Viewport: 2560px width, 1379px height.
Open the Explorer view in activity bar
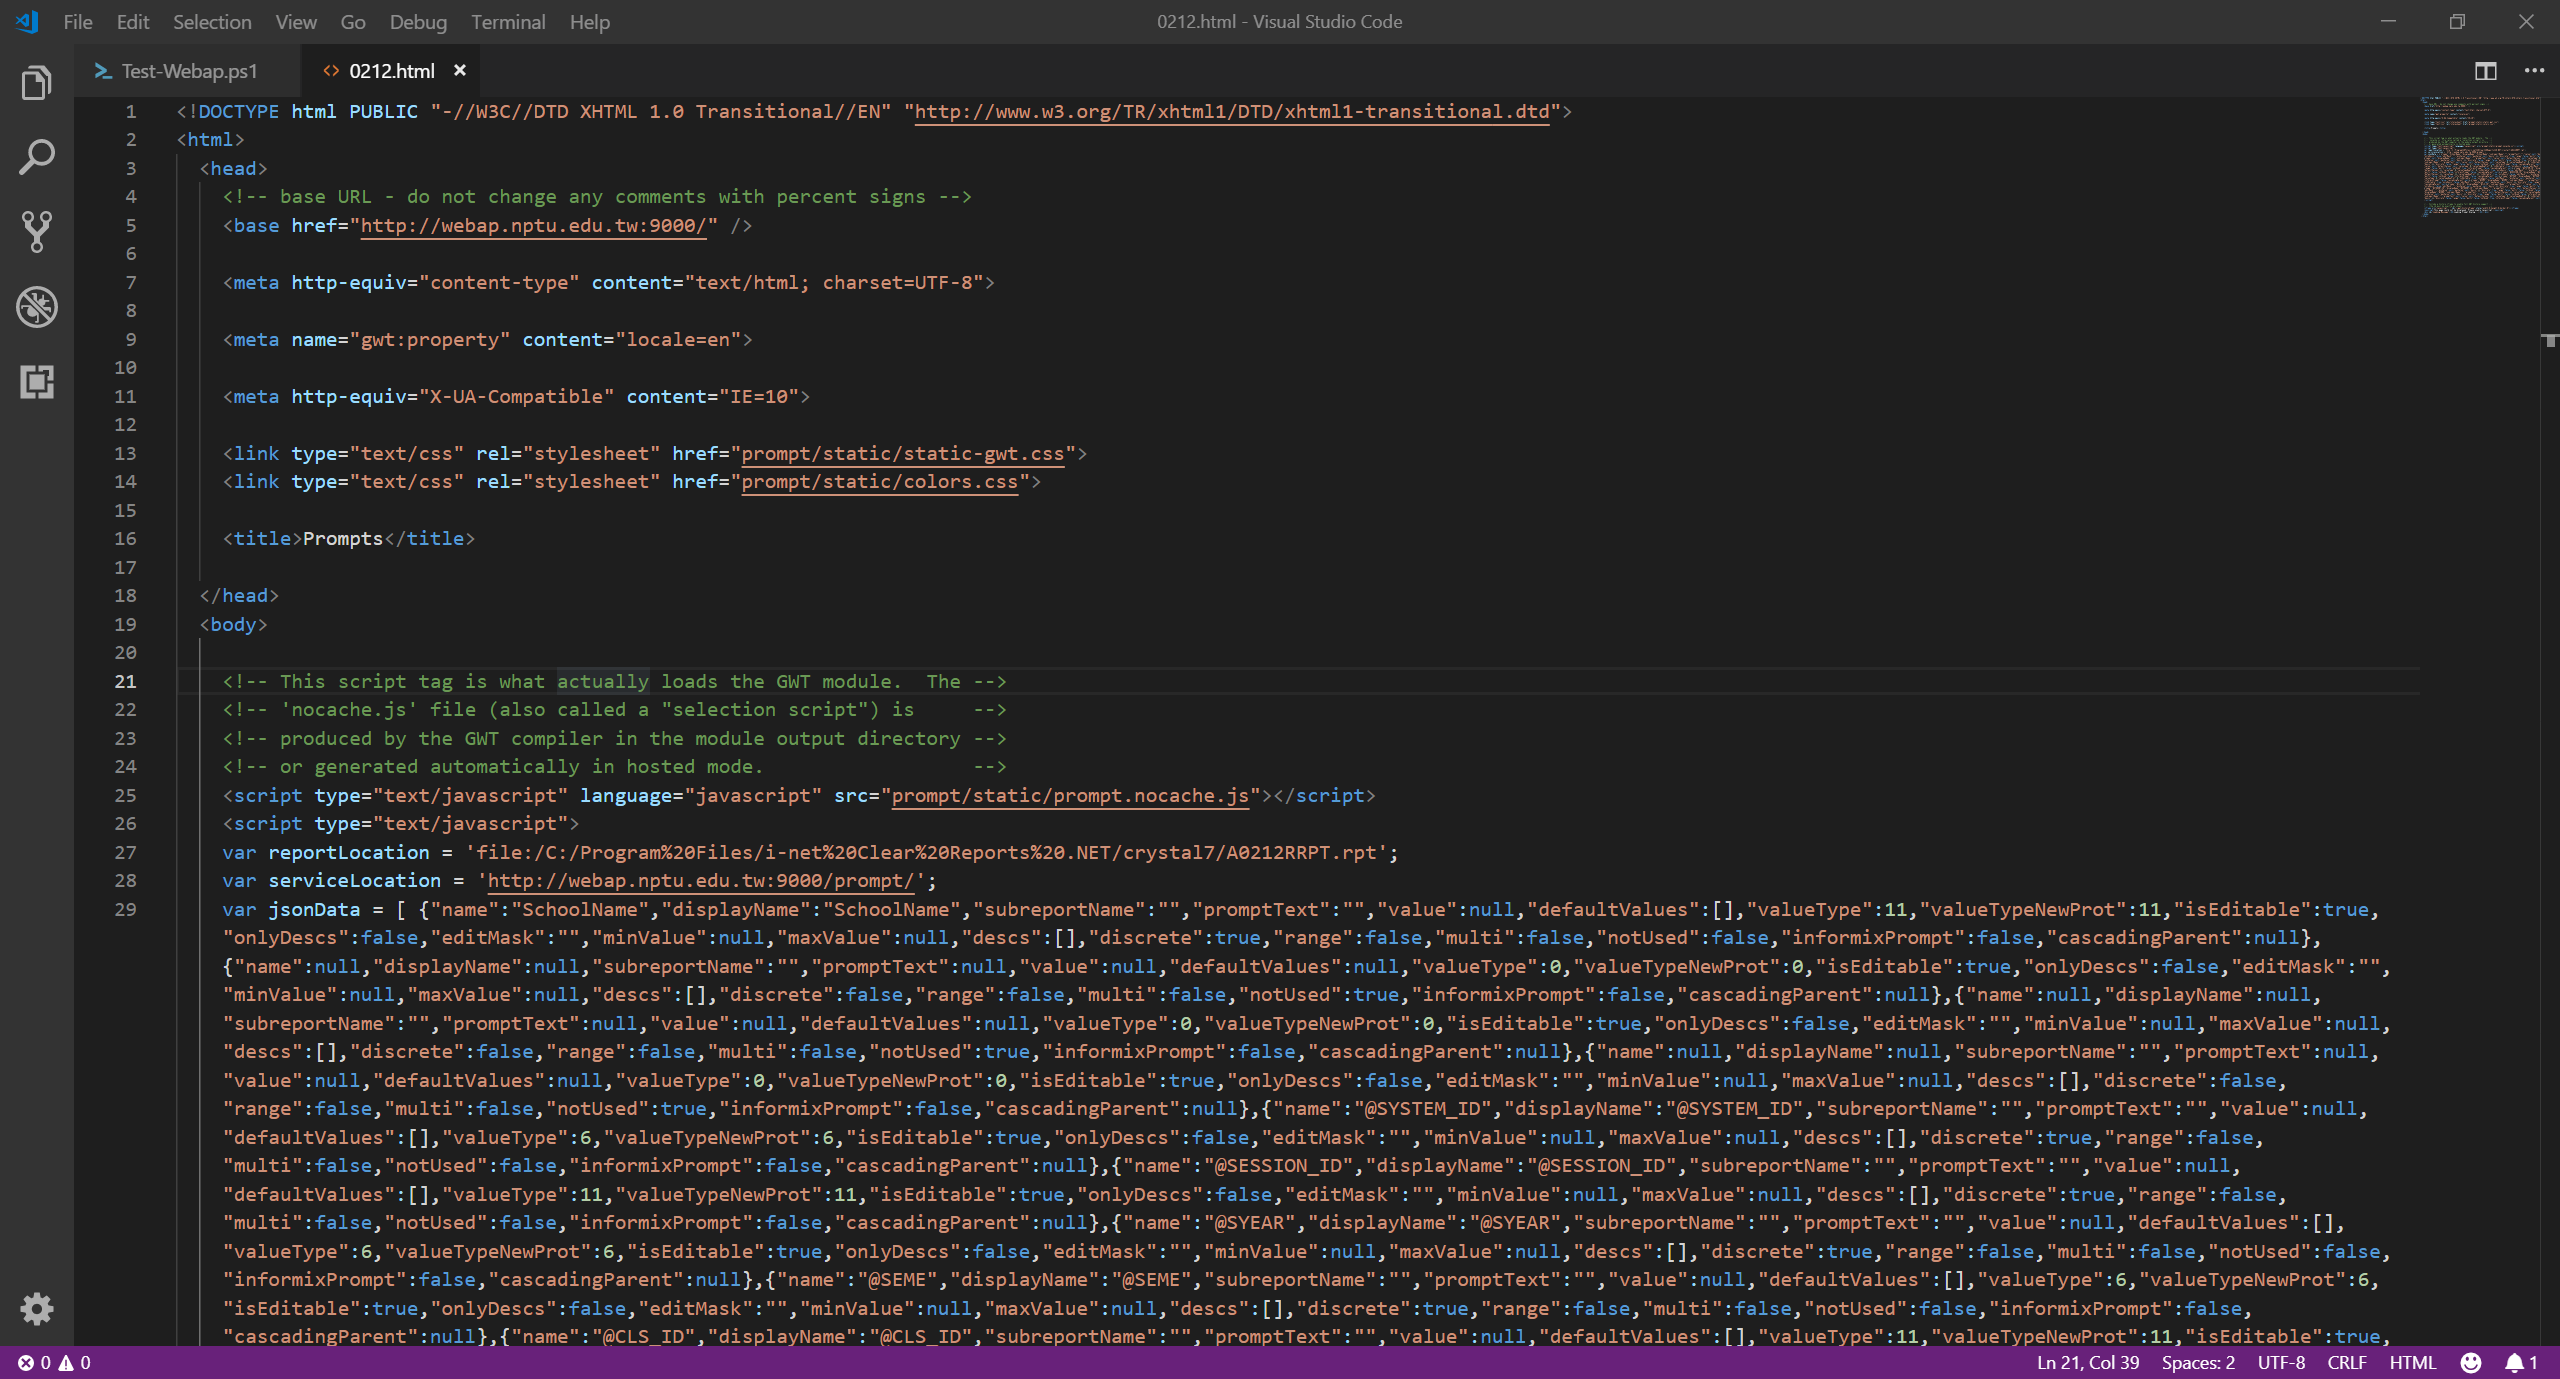click(37, 83)
